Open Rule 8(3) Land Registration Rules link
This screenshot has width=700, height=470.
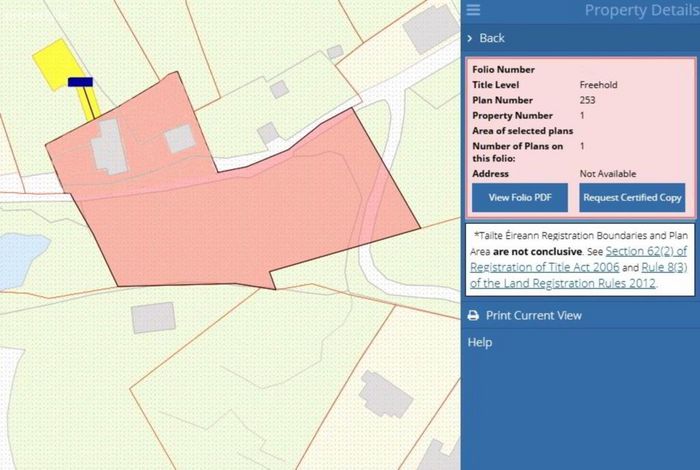579,275
